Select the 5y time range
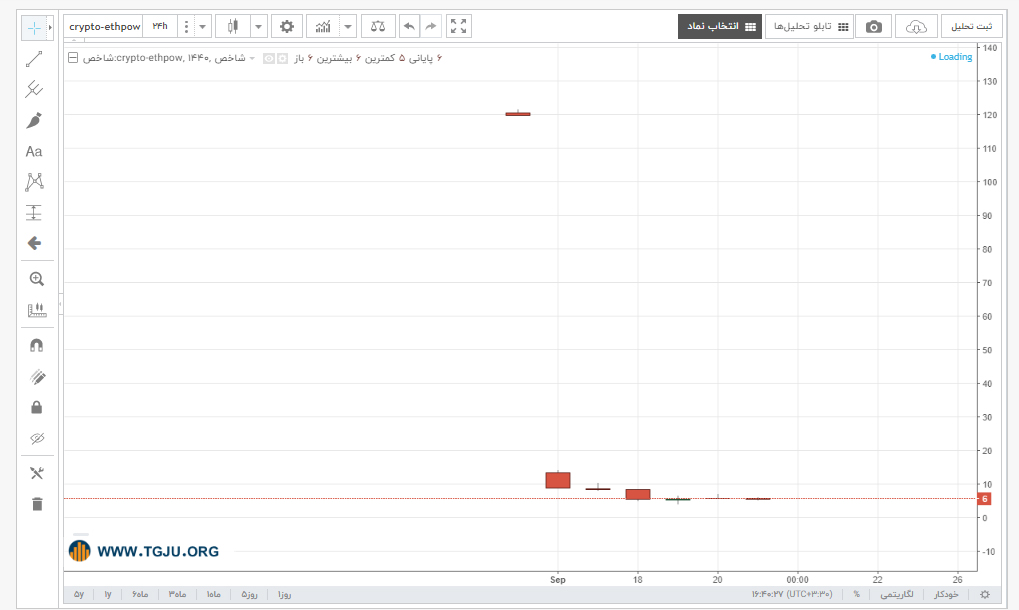This screenshot has height=610, width=1019. 79,594
